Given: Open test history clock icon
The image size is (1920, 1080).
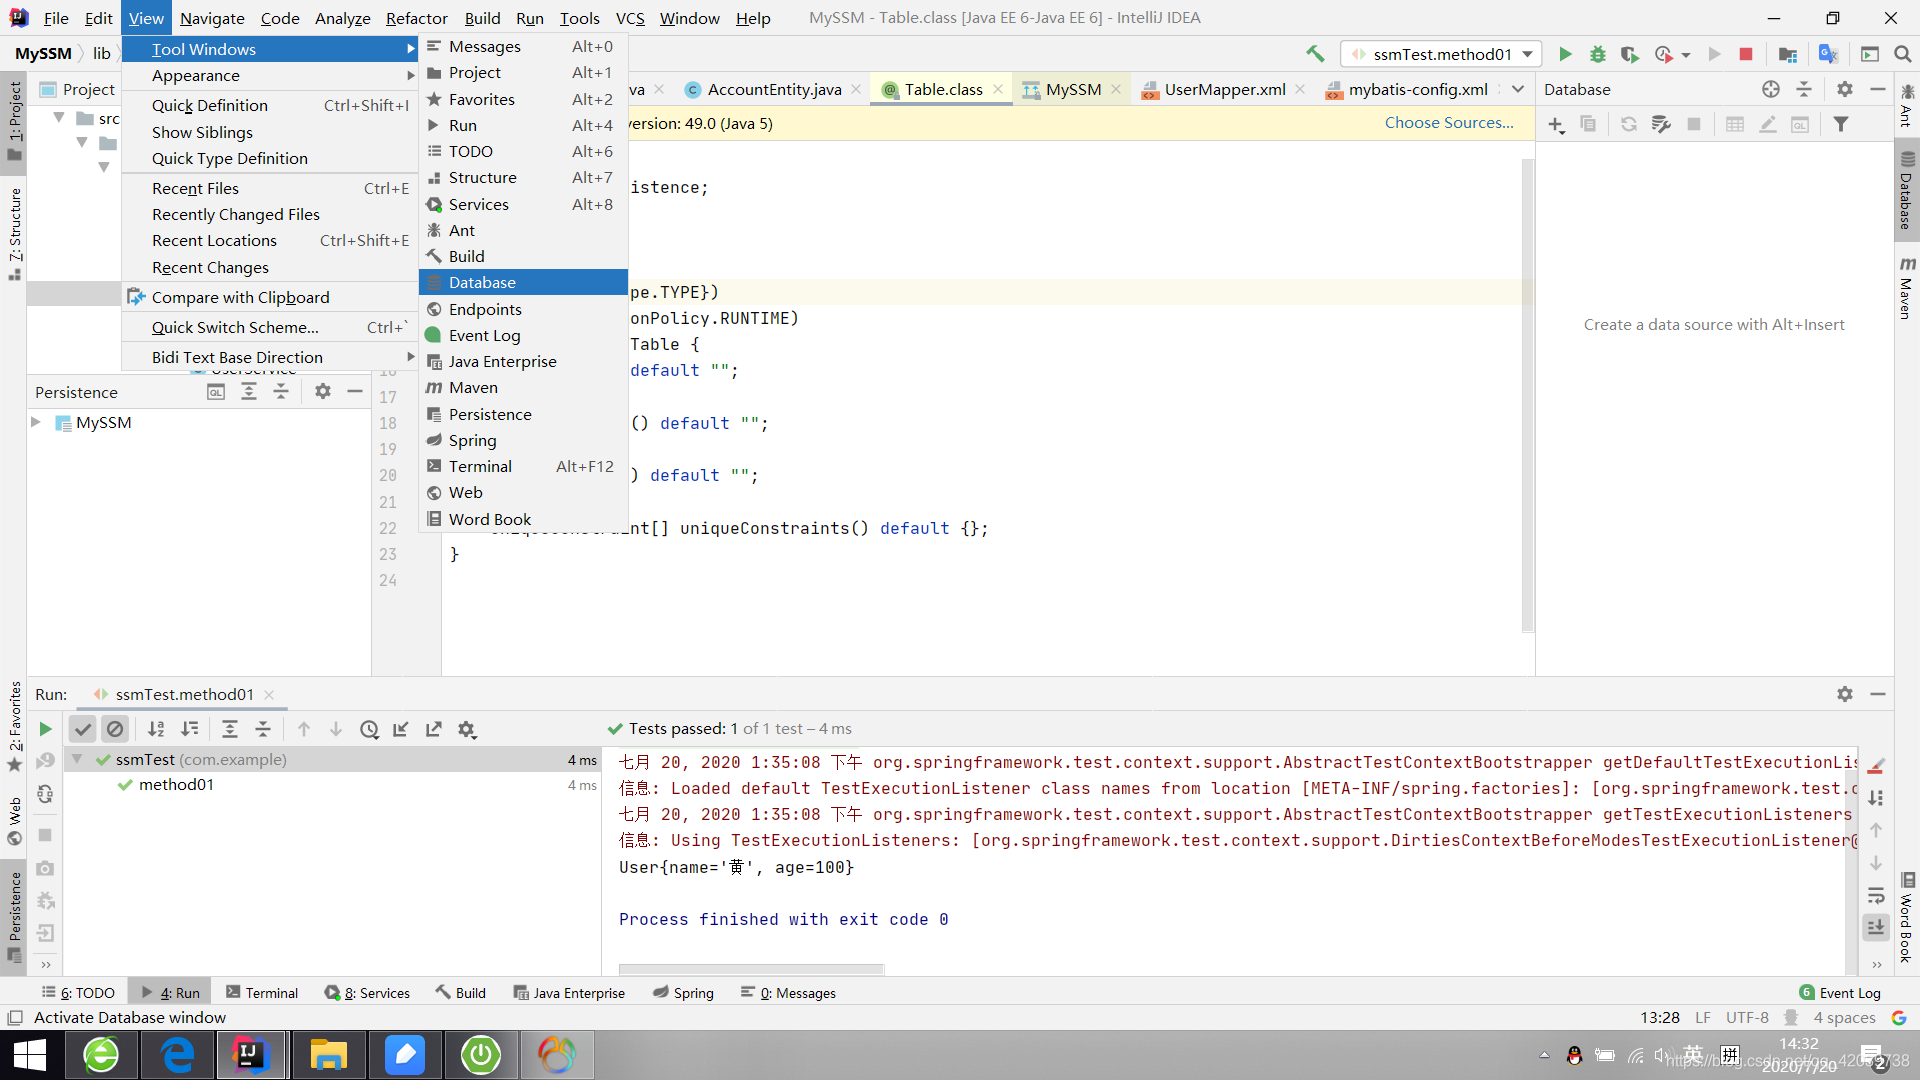Looking at the screenshot, I should click(369, 729).
